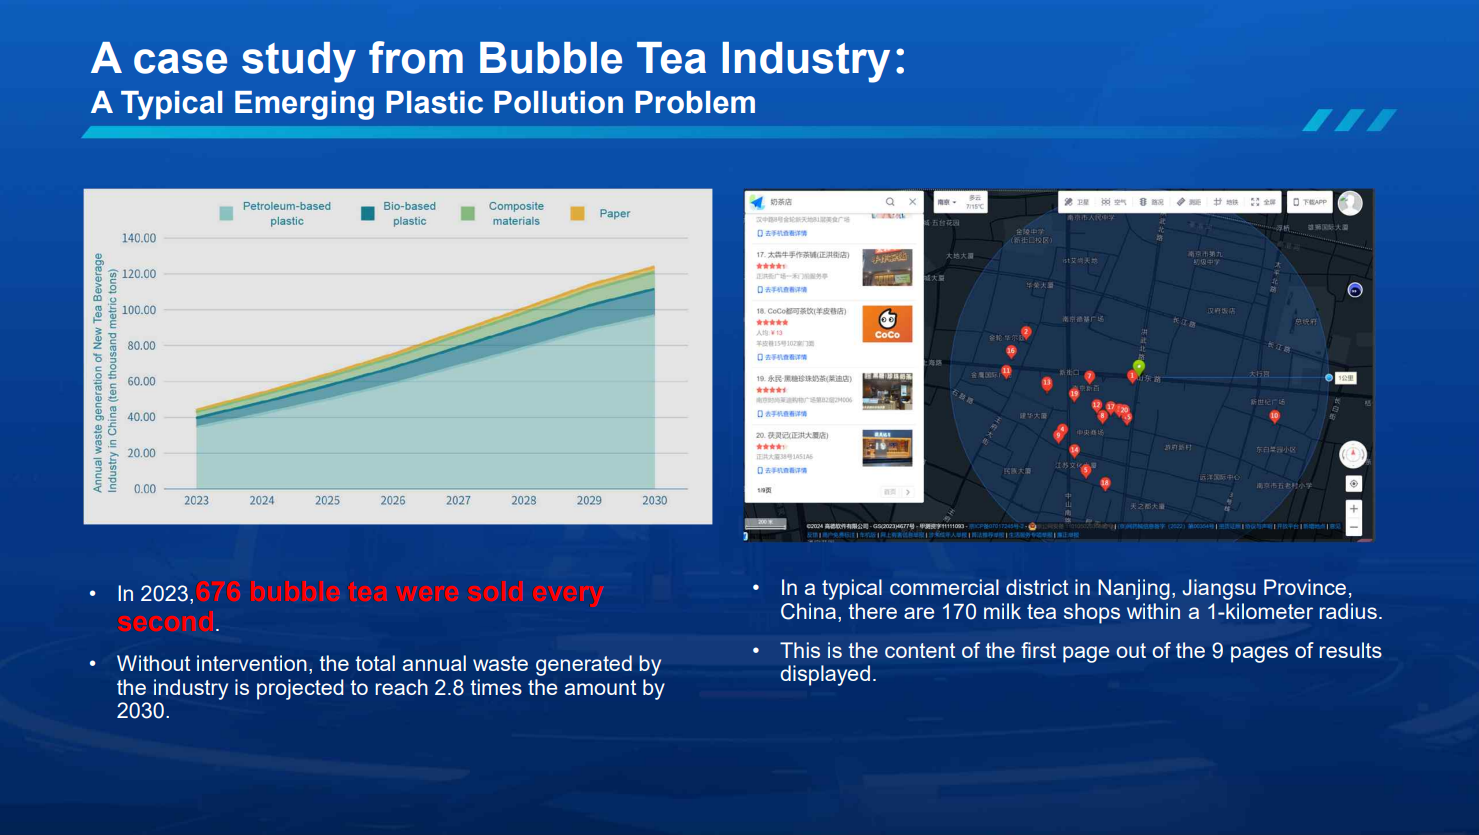Viewport: 1479px width, 835px height.
Task: Toggle the 地铁 subway layer
Action: click(x=1226, y=202)
